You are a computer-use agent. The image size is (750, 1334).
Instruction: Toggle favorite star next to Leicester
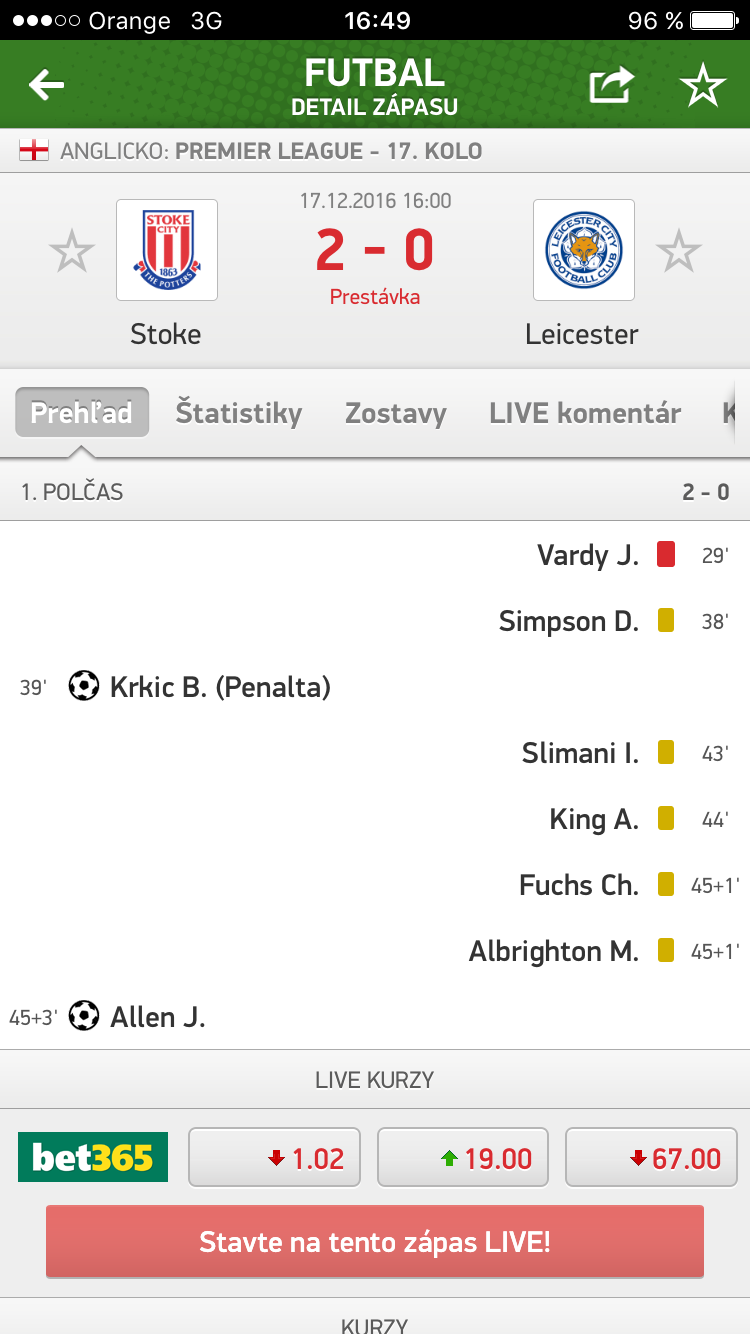(679, 251)
